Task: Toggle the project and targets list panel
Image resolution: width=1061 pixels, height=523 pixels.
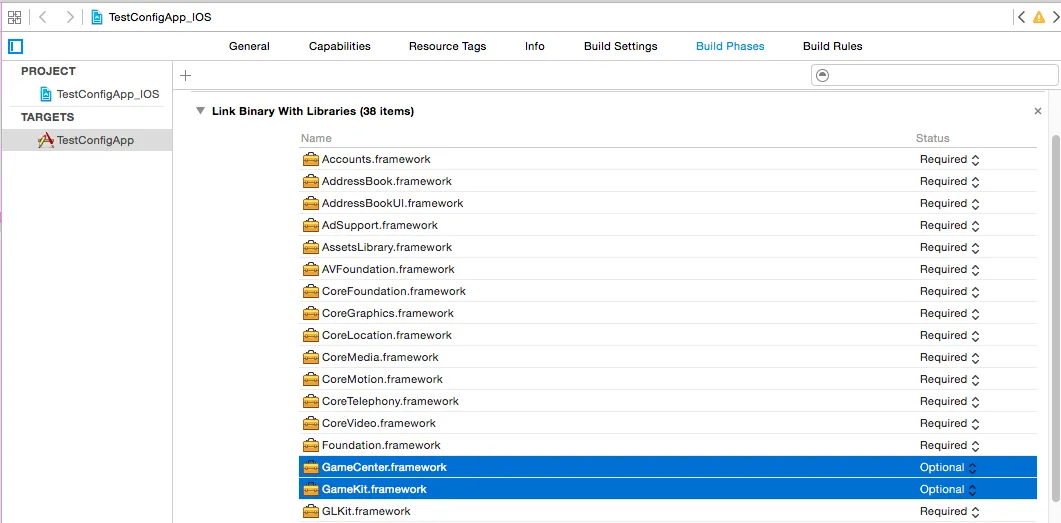Action: [x=16, y=47]
